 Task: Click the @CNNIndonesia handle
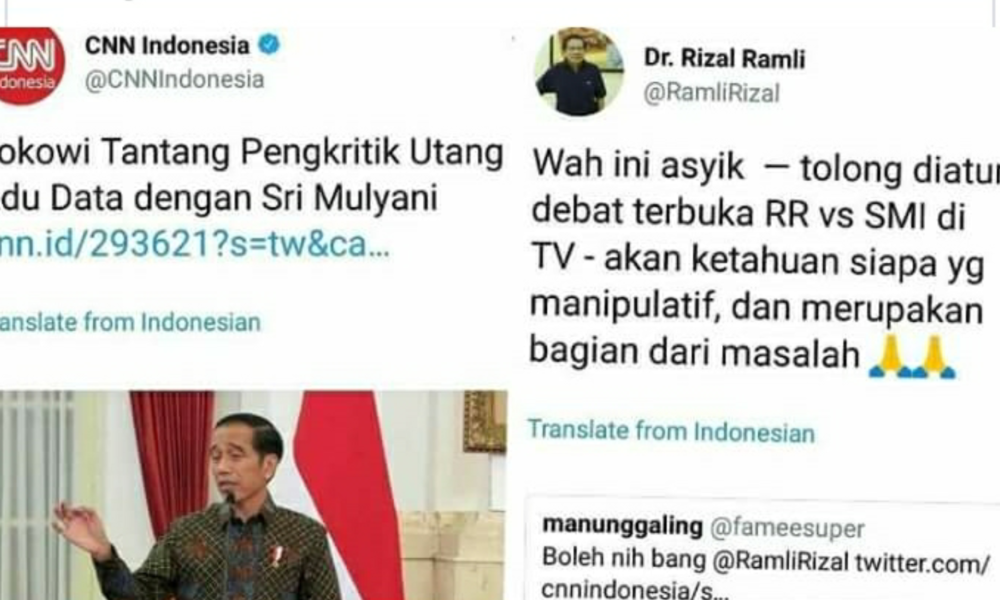174,80
